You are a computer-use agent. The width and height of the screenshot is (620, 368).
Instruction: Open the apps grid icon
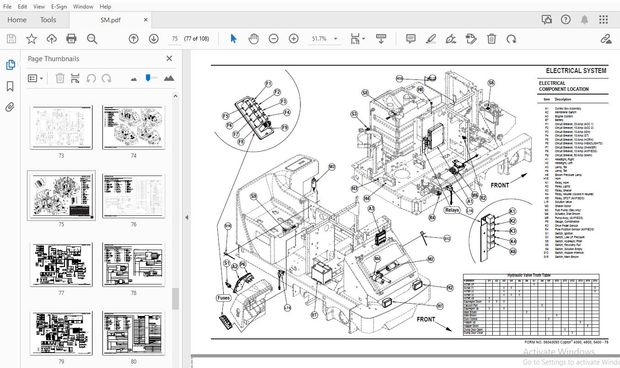(x=603, y=19)
